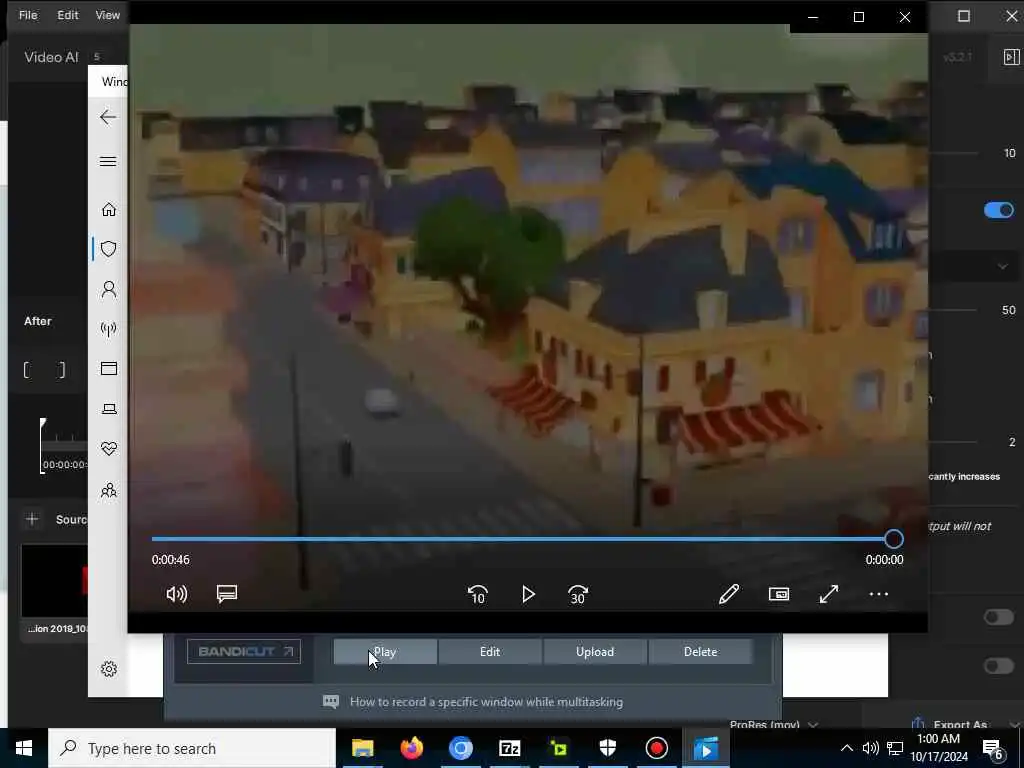This screenshot has width=1024, height=768.
Task: Select Virus & threat protection shield icon
Action: (108, 248)
